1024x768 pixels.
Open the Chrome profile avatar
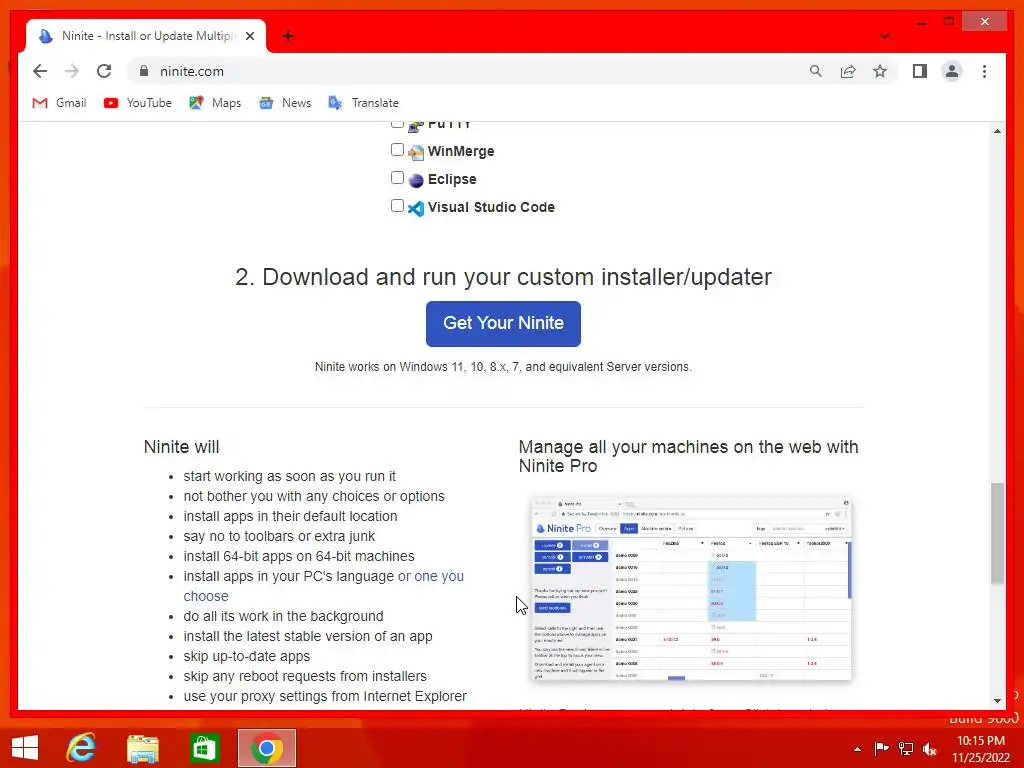[952, 71]
